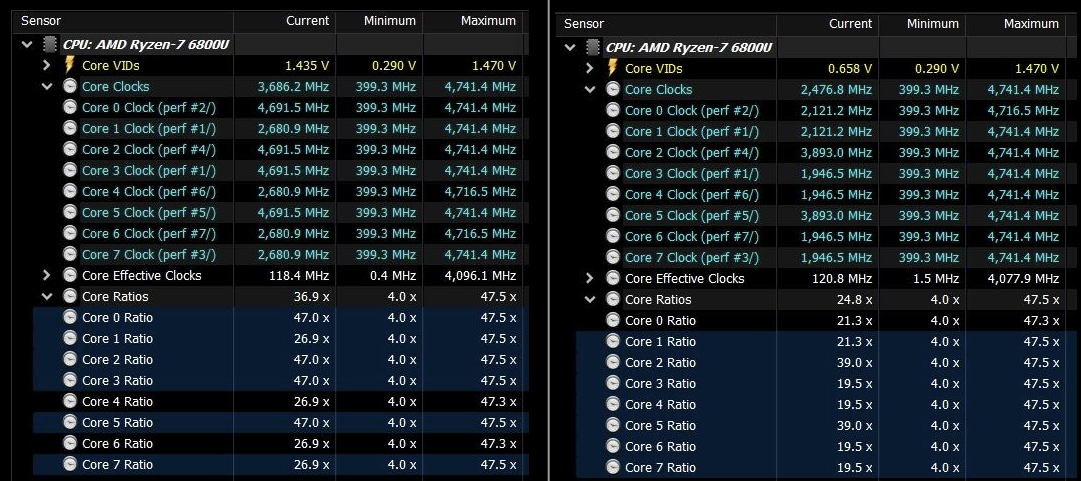The width and height of the screenshot is (1081, 481).
Task: Click left panel Core 5 Ratio icon
Action: click(x=70, y=422)
